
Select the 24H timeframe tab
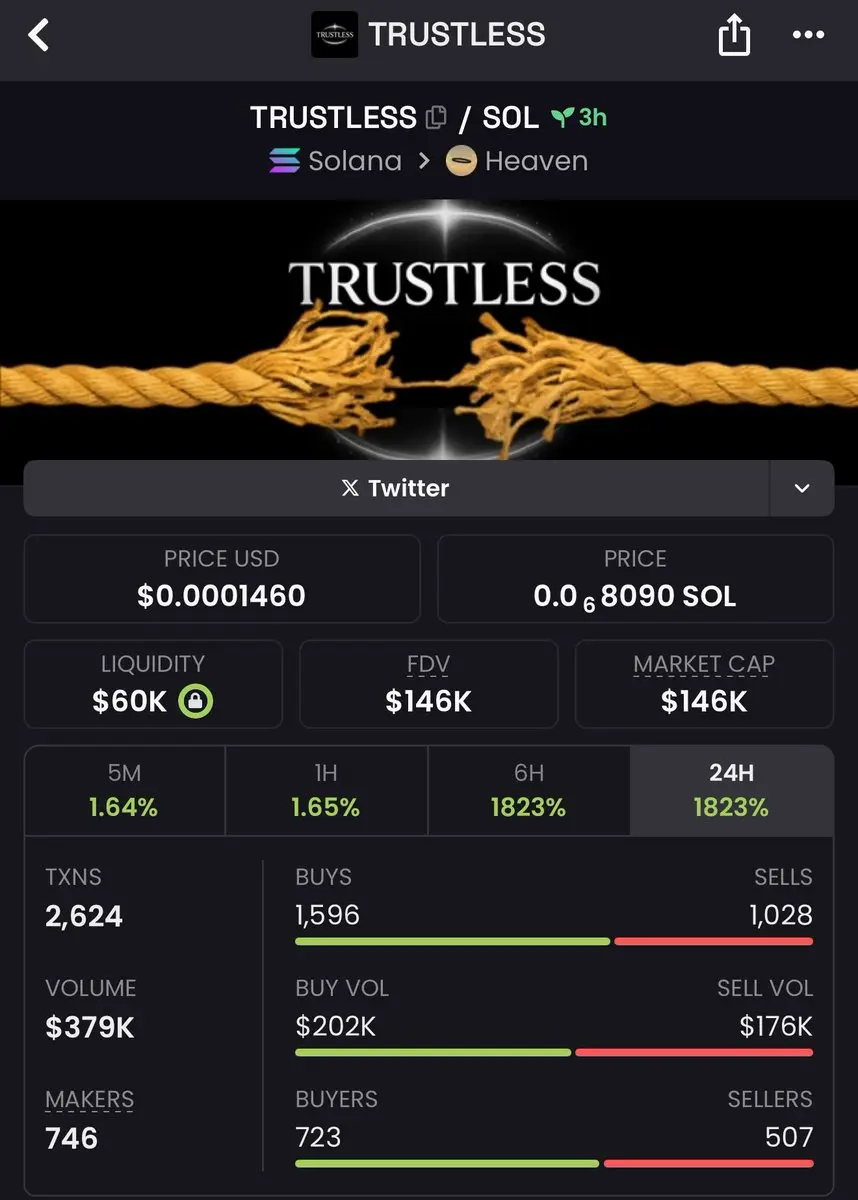click(732, 791)
